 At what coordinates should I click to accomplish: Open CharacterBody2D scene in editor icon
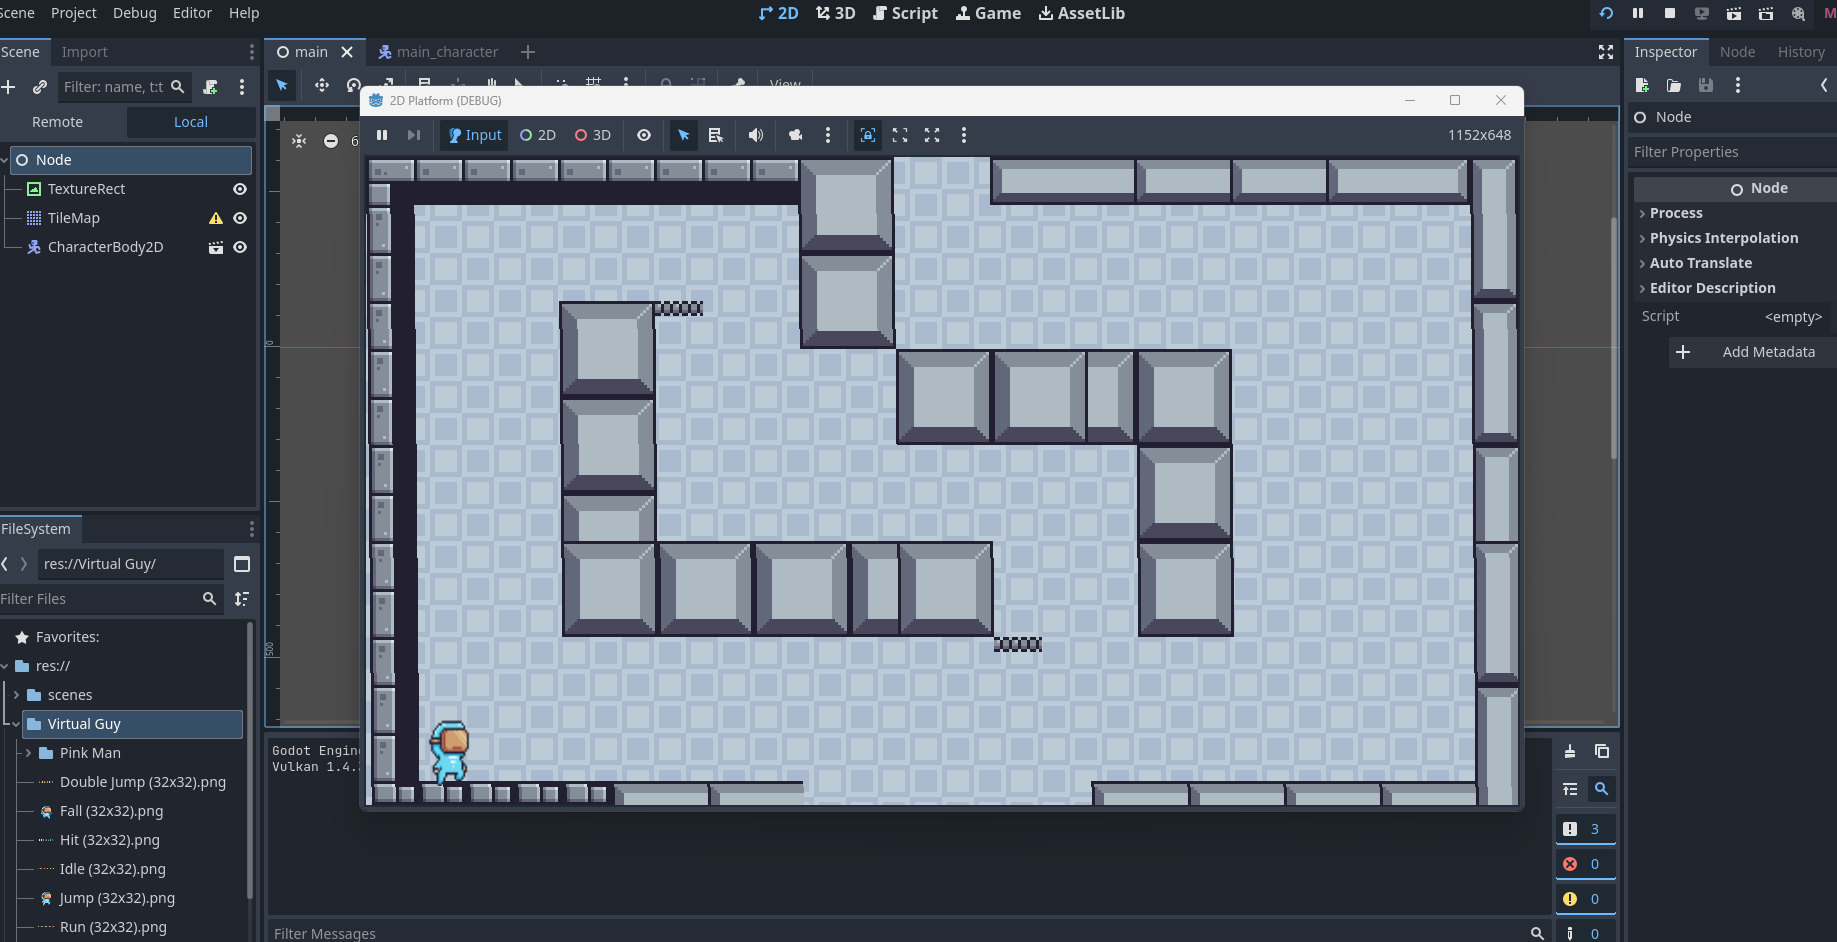click(x=215, y=247)
